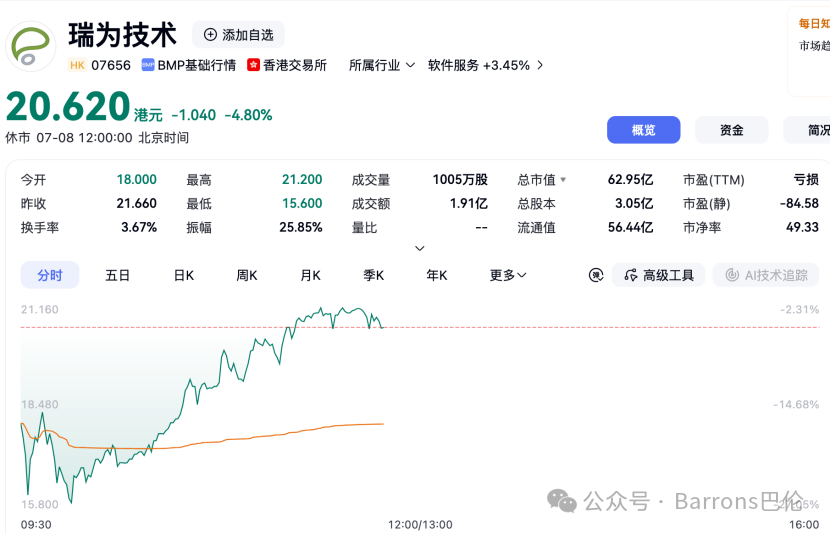Click the percentage change -4.80%
This screenshot has width=830, height=534.
248,115
